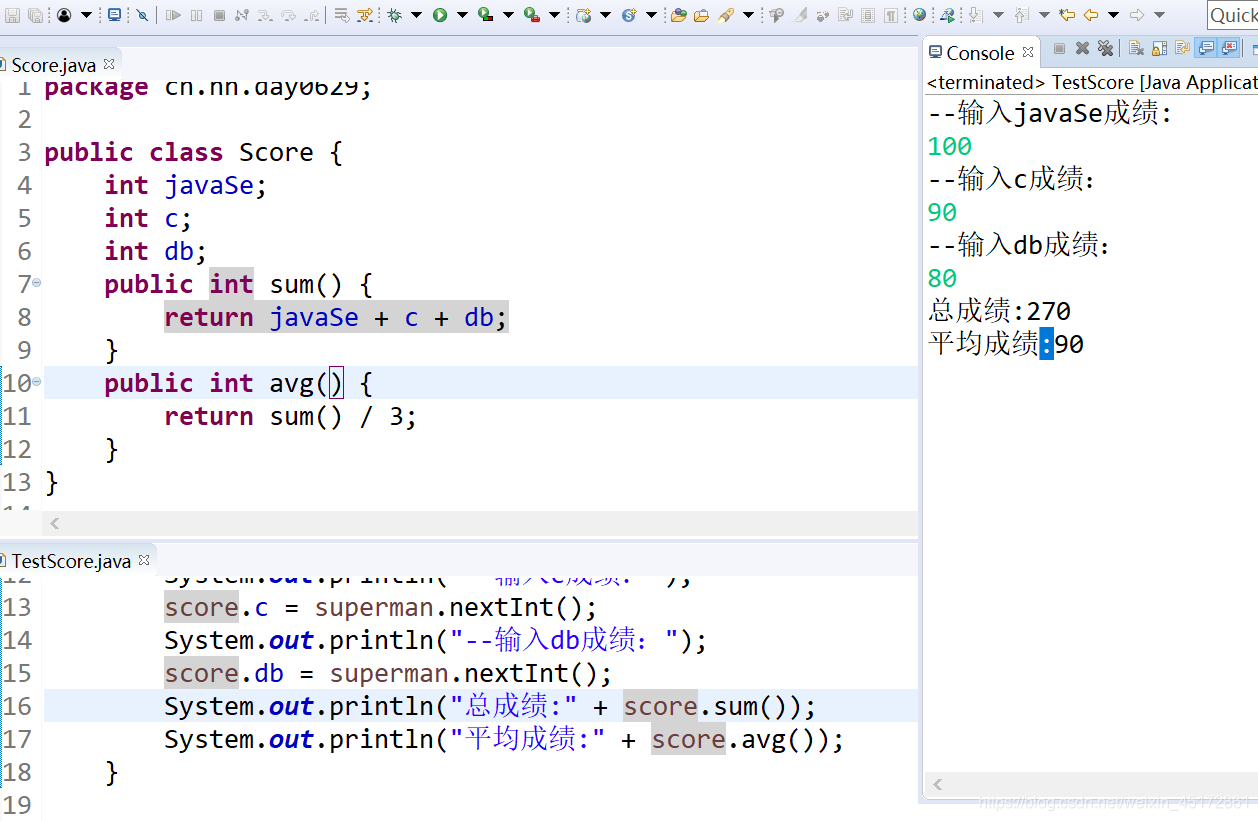Click the Terminate stop icon in main toolbar
This screenshot has width=1258, height=821.
219,15
